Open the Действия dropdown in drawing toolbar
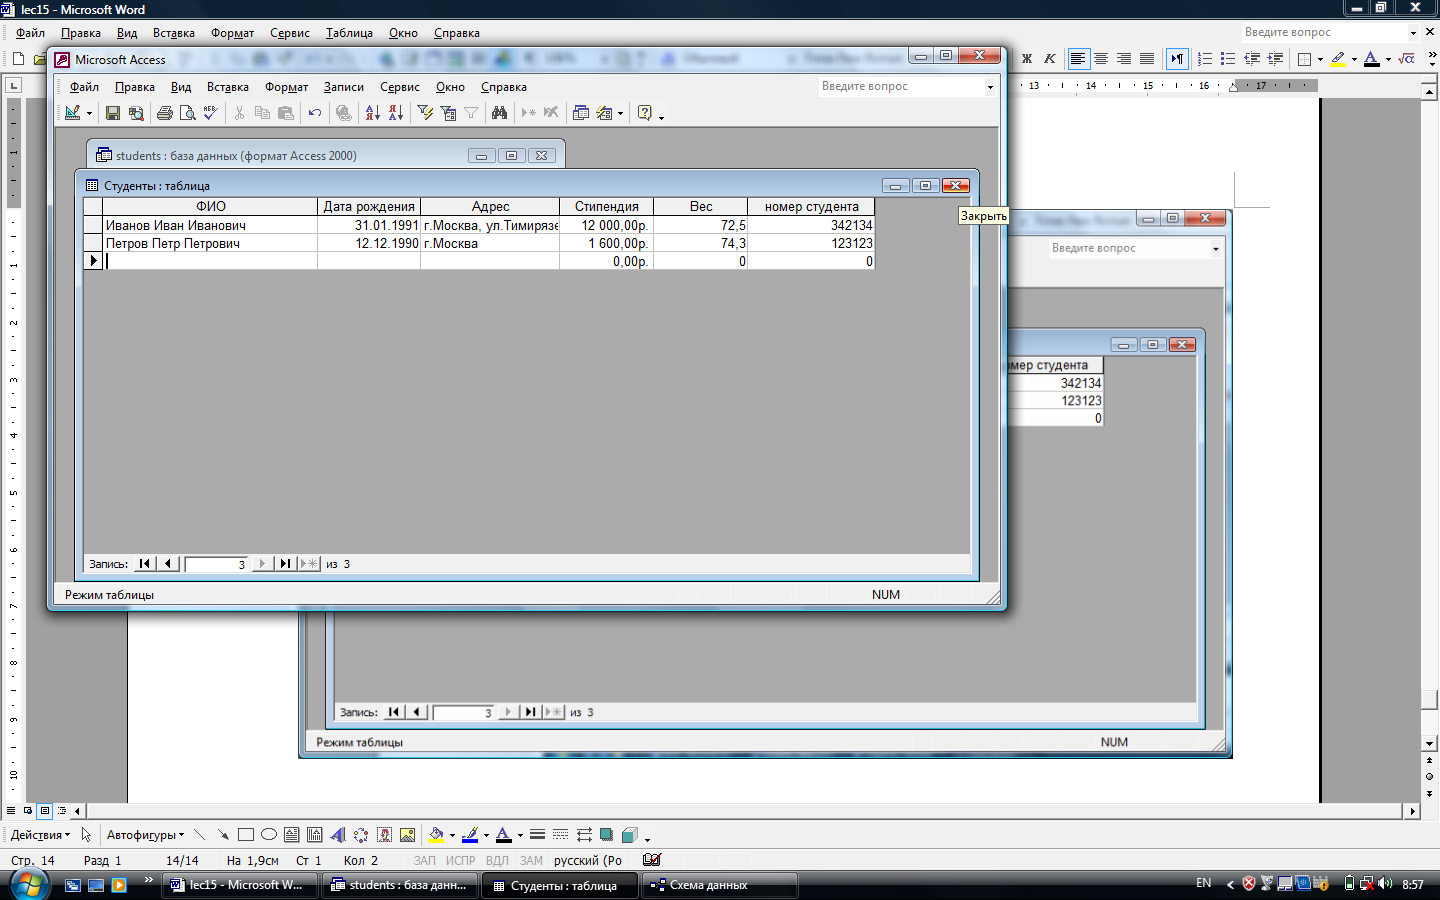Image resolution: width=1440 pixels, height=900 pixels. (x=40, y=835)
